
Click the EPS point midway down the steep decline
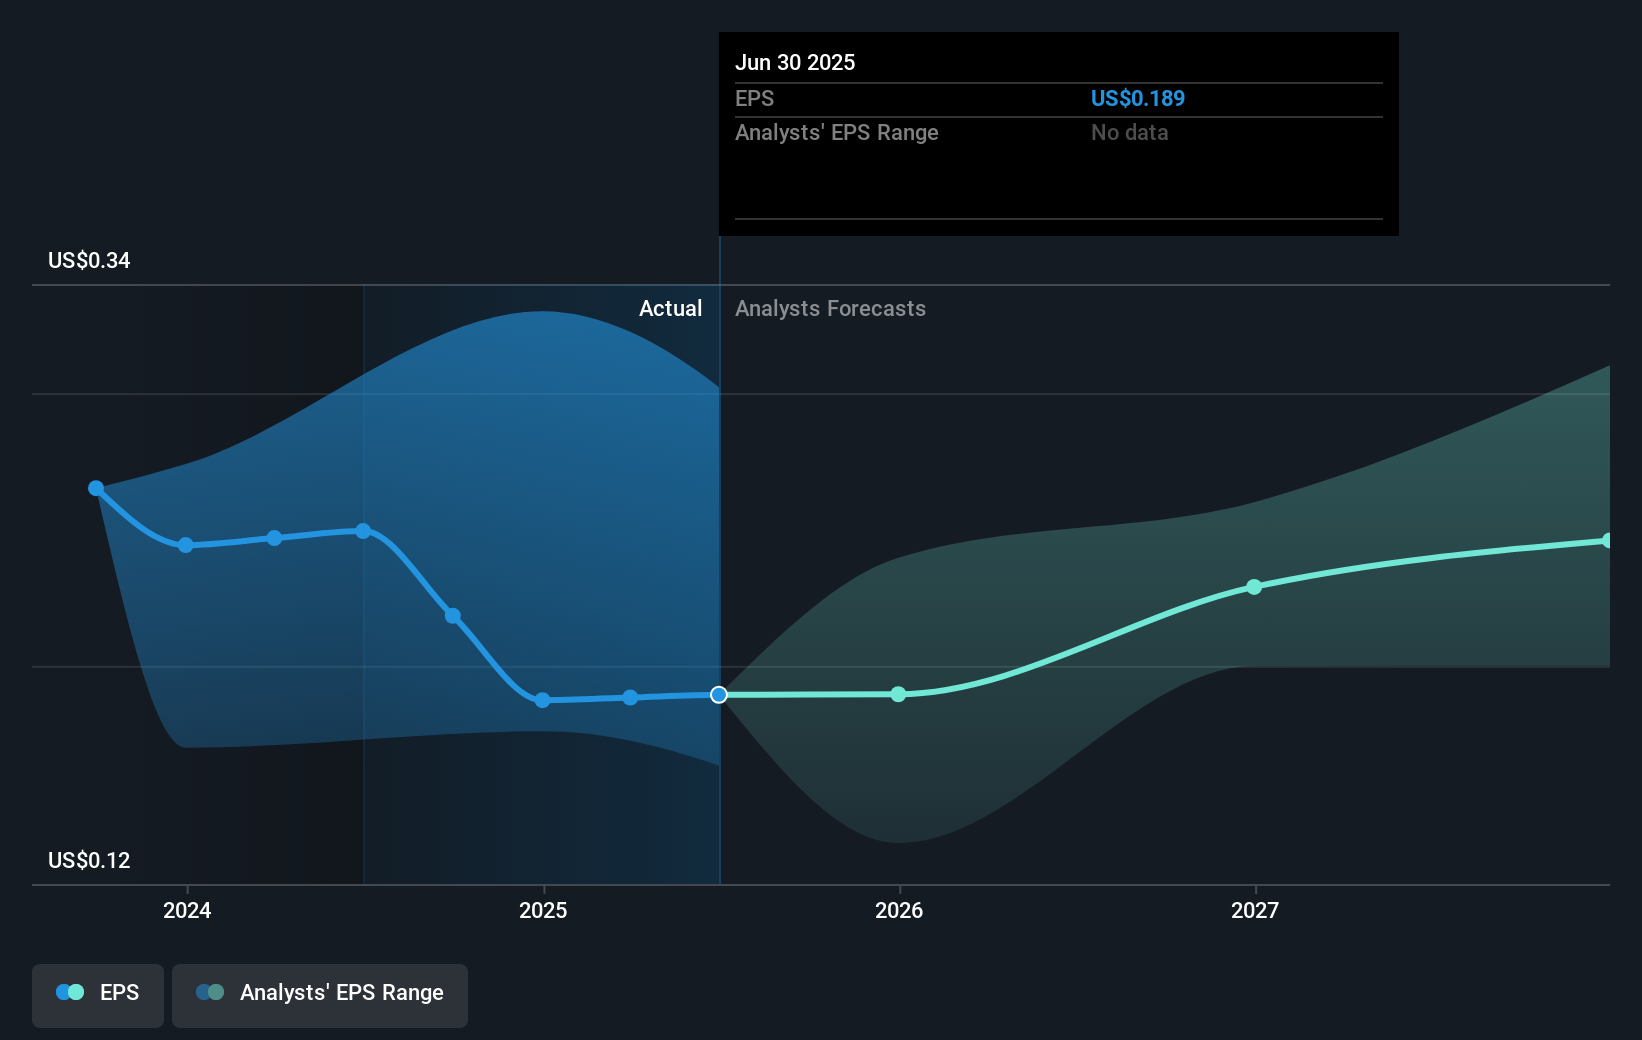click(x=453, y=616)
